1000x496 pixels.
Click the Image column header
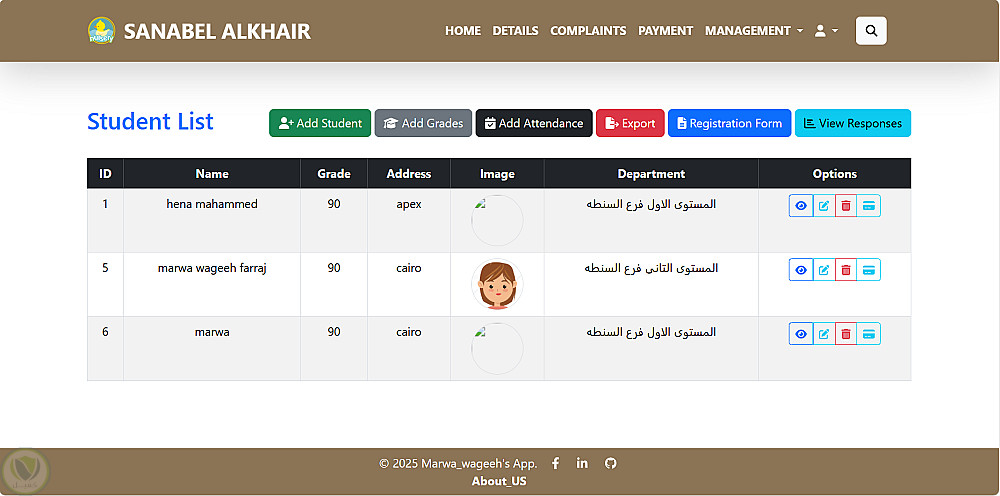coord(497,173)
